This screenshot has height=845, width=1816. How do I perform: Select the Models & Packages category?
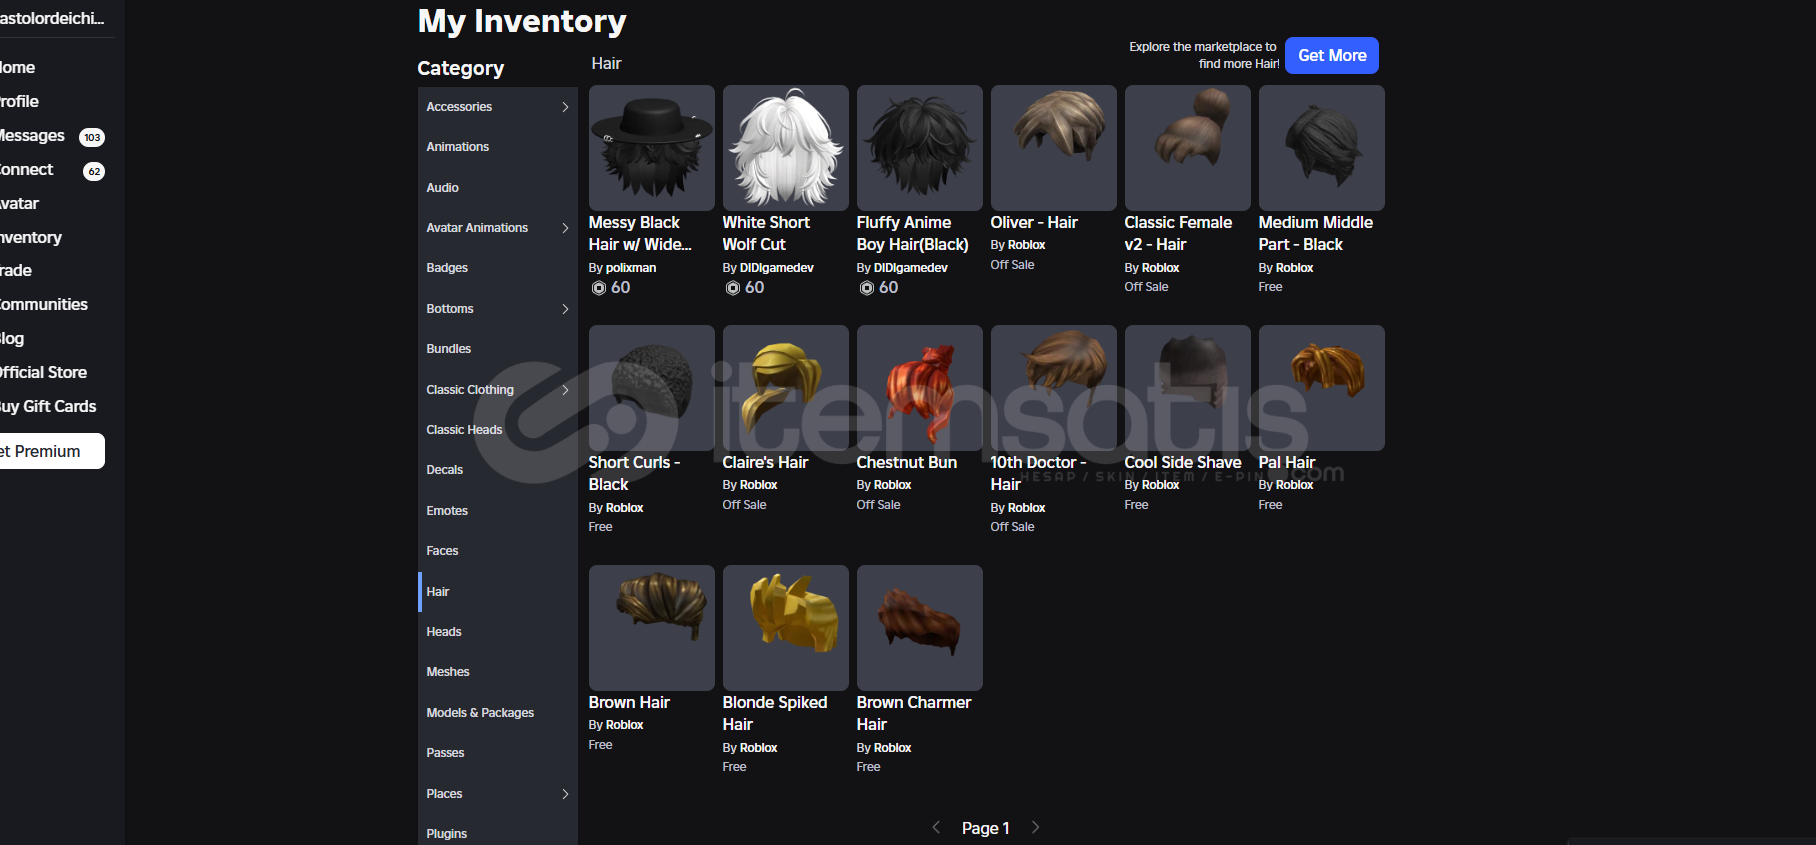tap(498, 713)
